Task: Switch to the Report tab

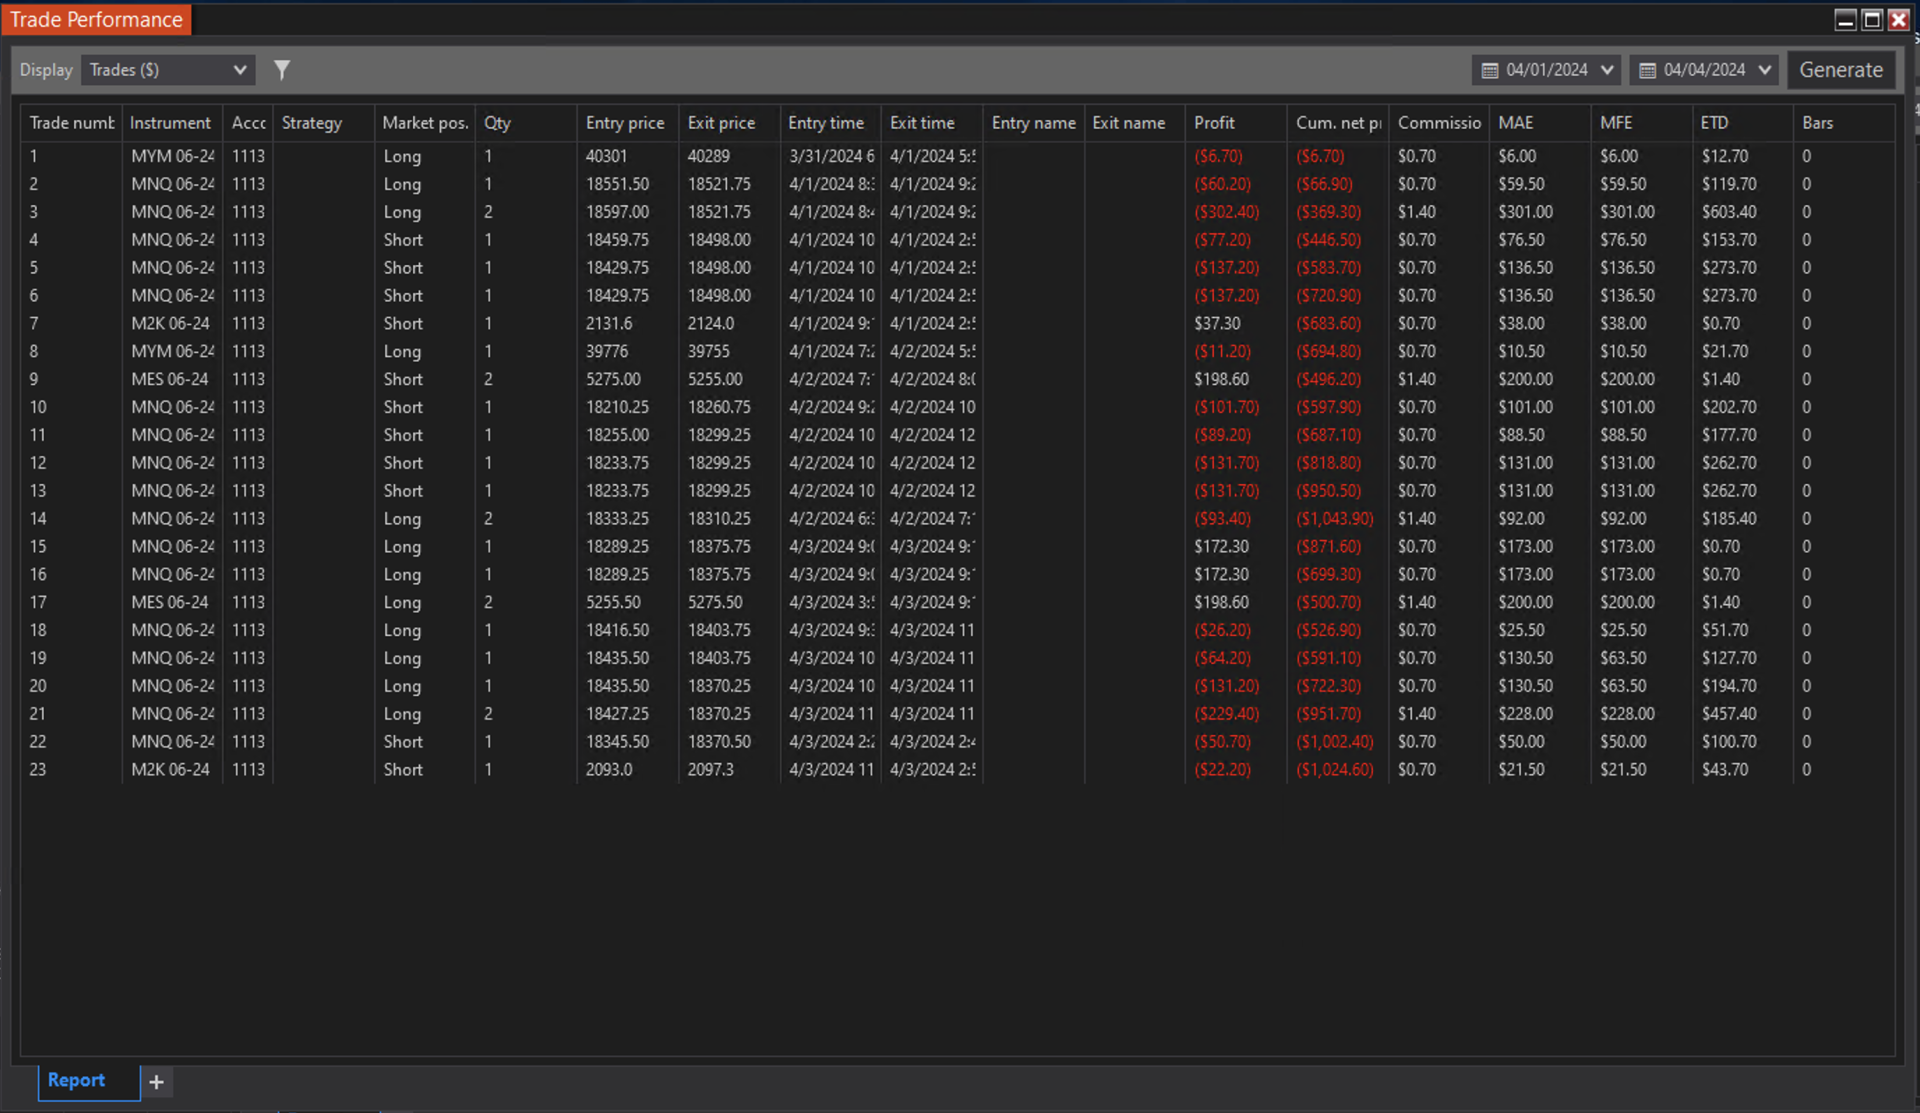Action: (76, 1080)
